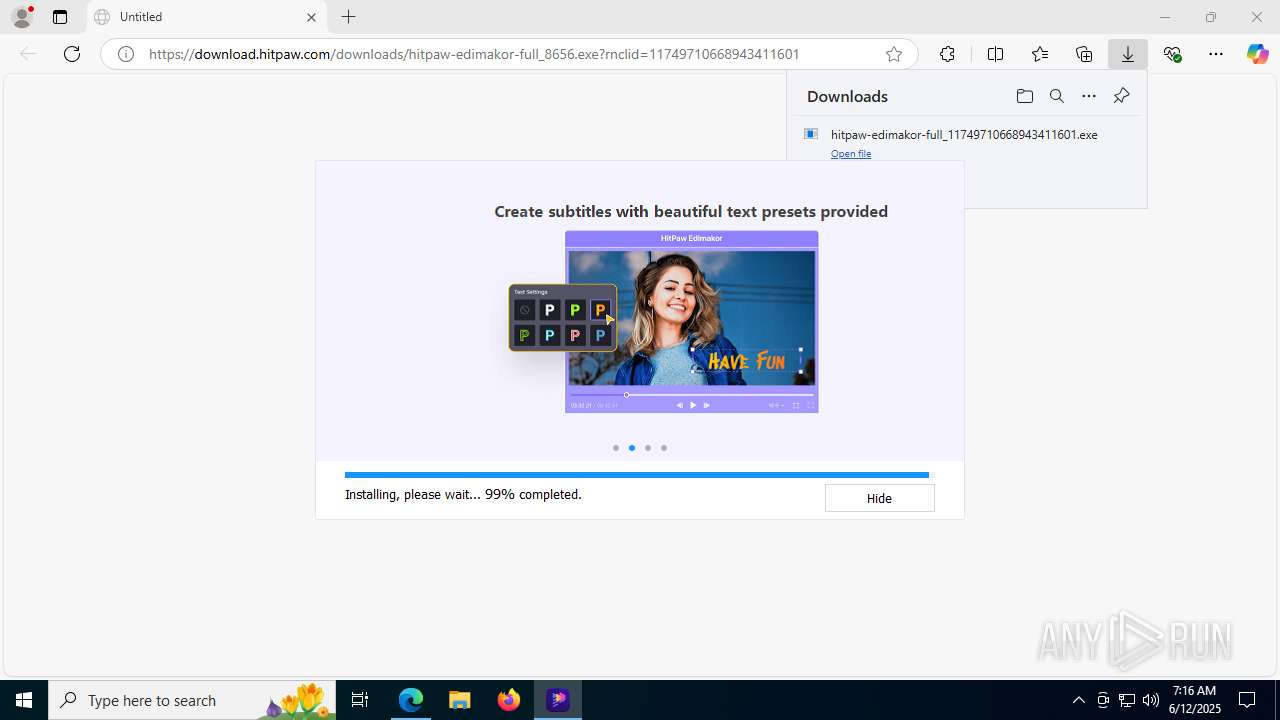
Task: Click the taskbar search box
Action: pos(192,700)
